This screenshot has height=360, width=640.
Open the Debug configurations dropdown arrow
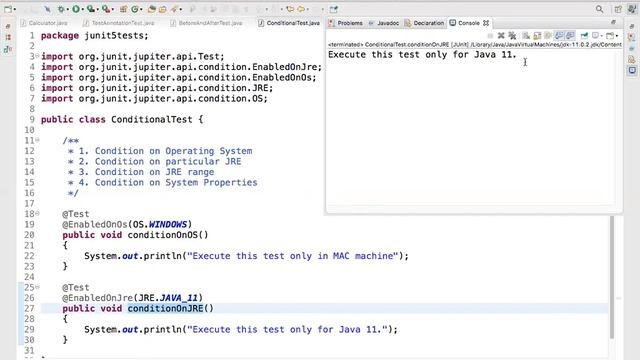point(68,9)
